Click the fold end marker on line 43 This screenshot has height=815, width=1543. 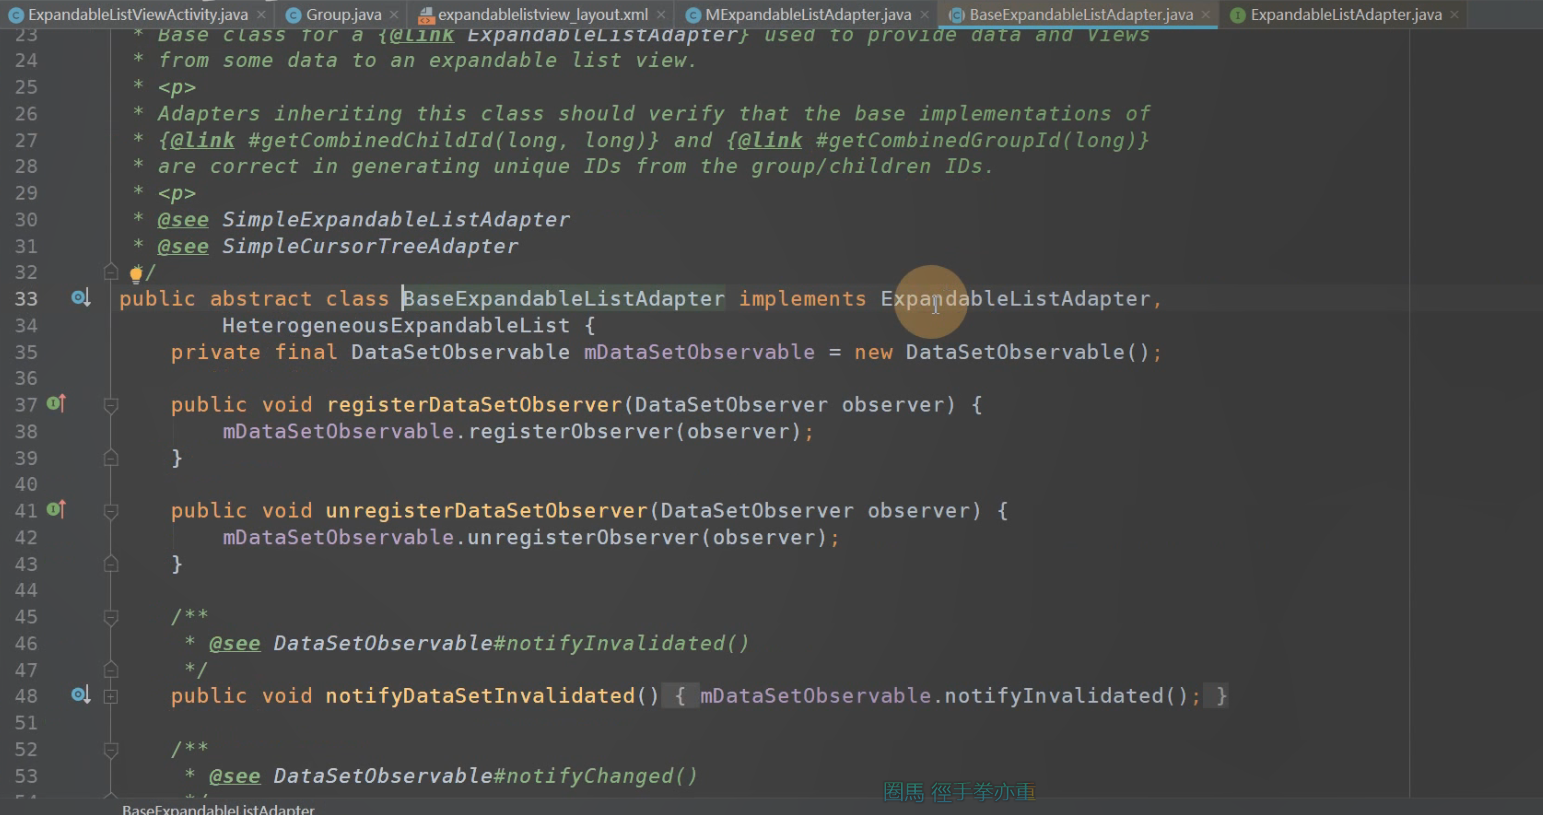(111, 564)
